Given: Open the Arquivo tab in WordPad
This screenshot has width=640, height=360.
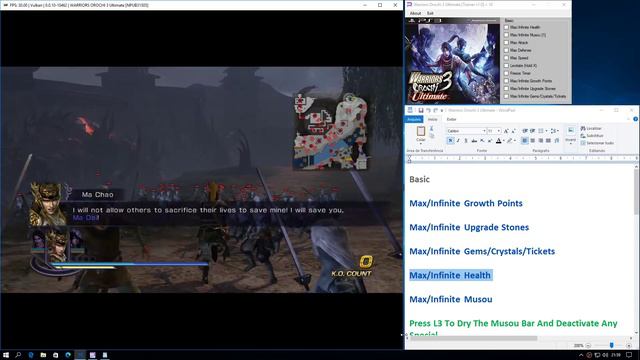Looking at the screenshot, I should [x=414, y=119].
